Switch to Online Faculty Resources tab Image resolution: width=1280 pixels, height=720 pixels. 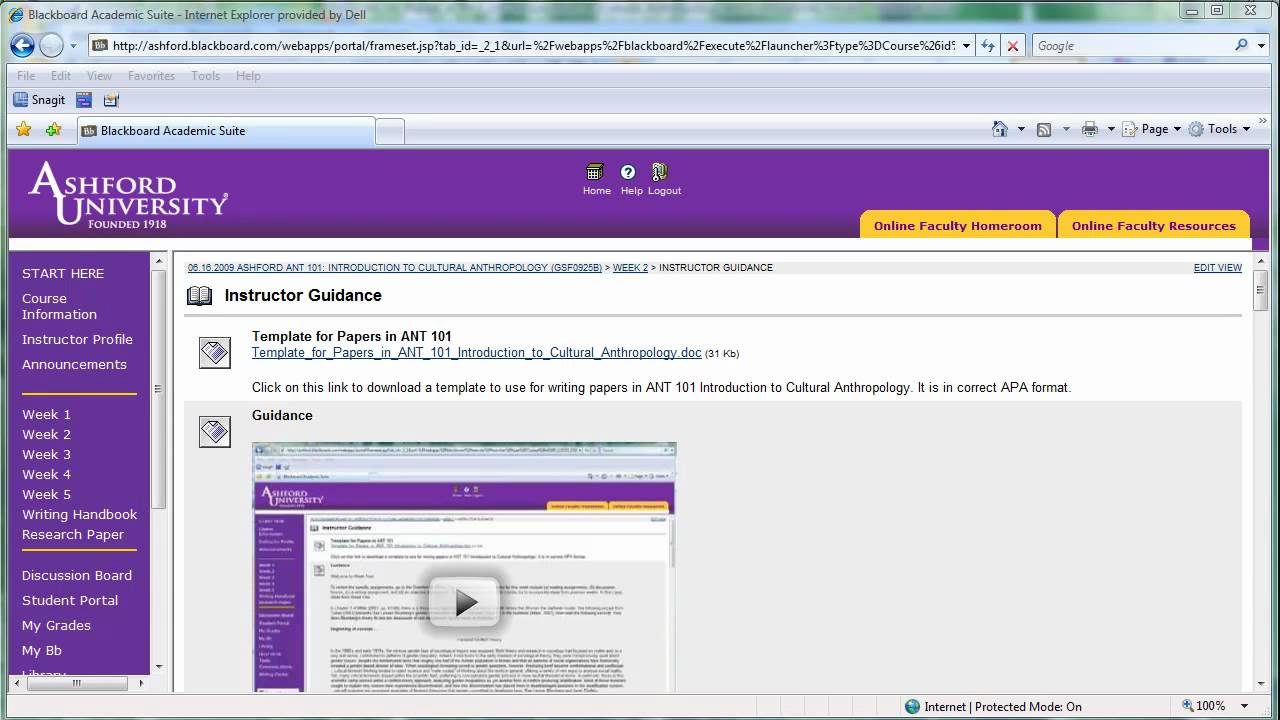(x=1154, y=225)
